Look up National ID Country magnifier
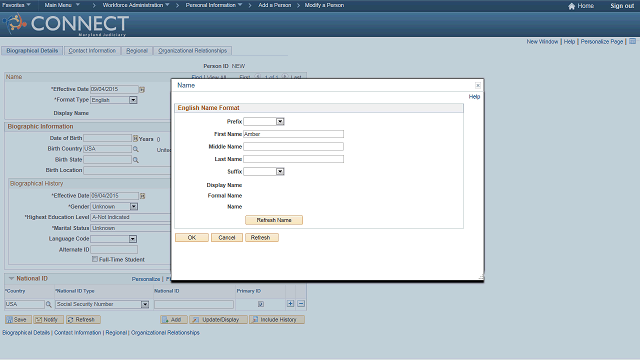Viewport: 640px width, 360px height. pyautogui.click(x=49, y=304)
